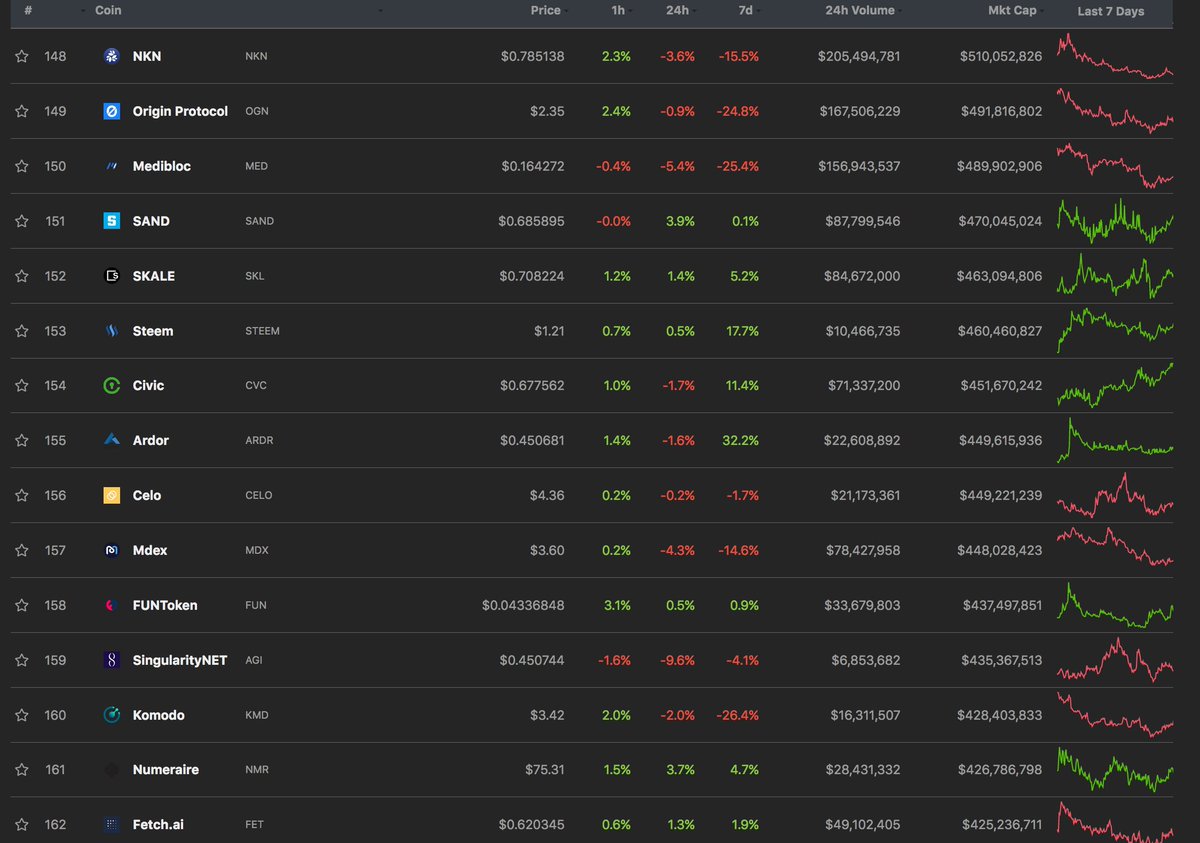1200x843 pixels.
Task: Click the -9.6% 24h change value
Action: click(675, 660)
